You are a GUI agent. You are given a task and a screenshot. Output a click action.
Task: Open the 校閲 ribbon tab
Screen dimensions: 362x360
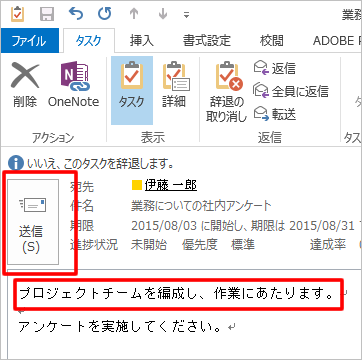[272, 41]
